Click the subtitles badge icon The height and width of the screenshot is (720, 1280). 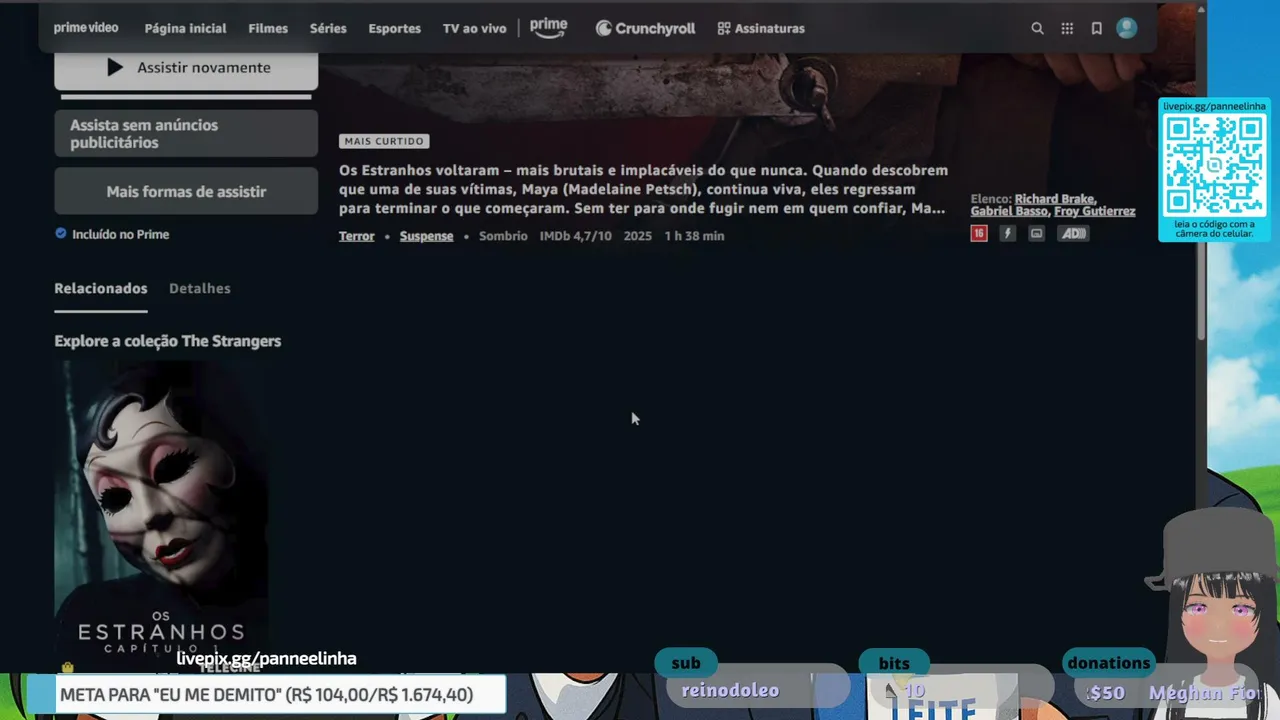[x=1036, y=233]
